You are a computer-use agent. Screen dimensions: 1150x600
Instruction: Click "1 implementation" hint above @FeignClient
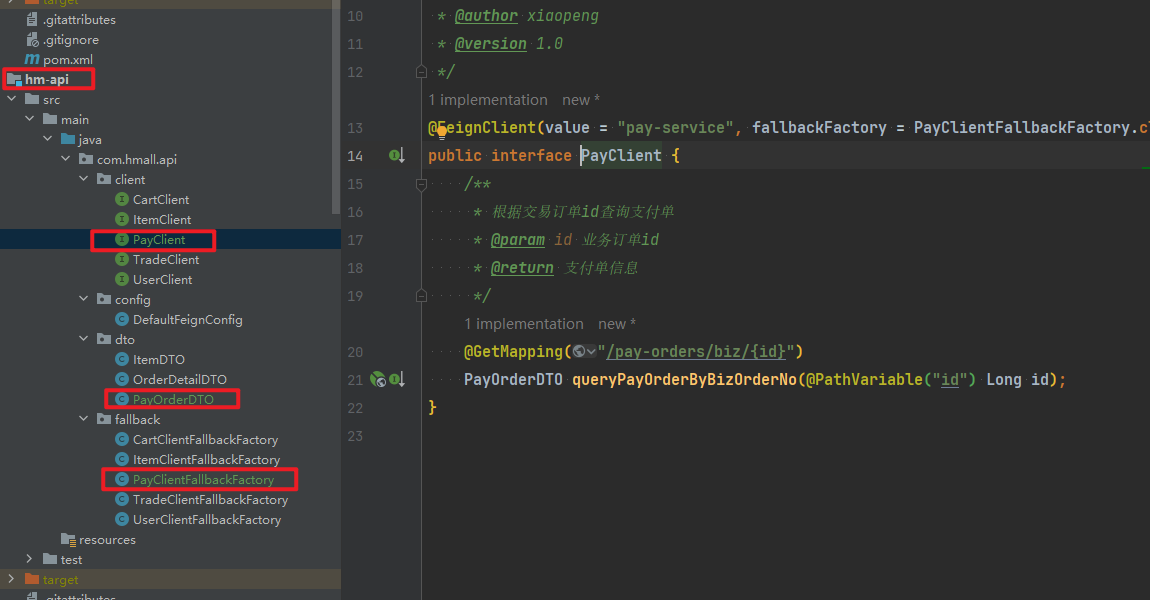488,100
